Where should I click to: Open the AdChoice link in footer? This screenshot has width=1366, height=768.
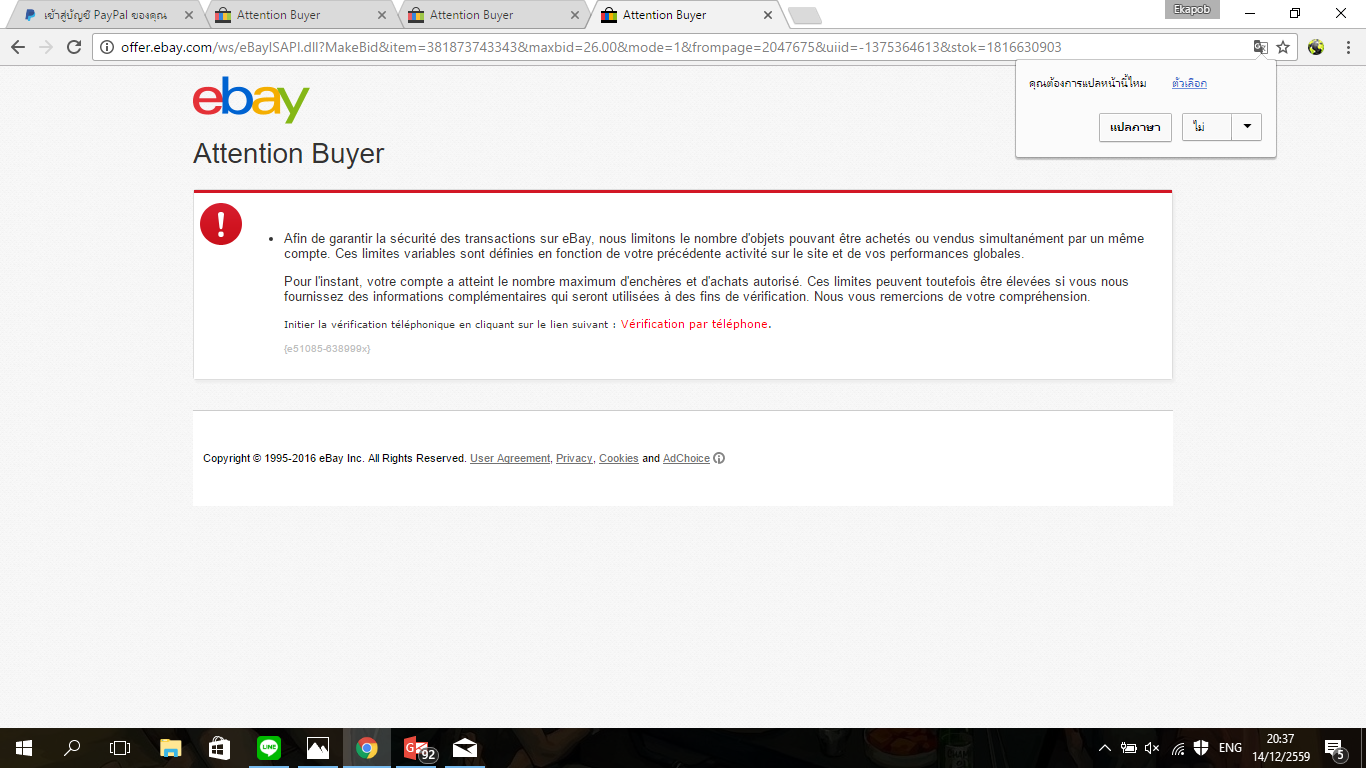[686, 459]
